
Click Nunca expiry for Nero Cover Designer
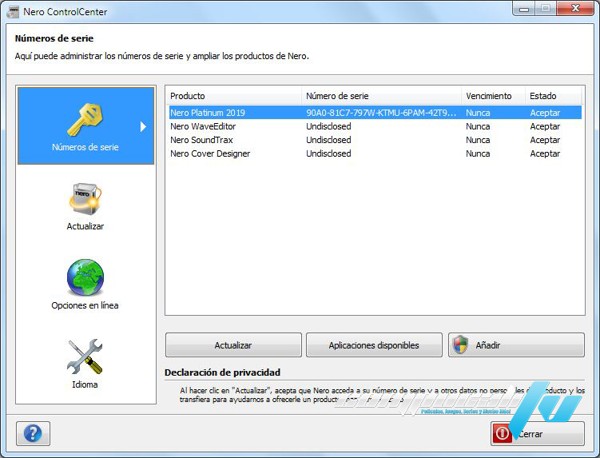478,153
